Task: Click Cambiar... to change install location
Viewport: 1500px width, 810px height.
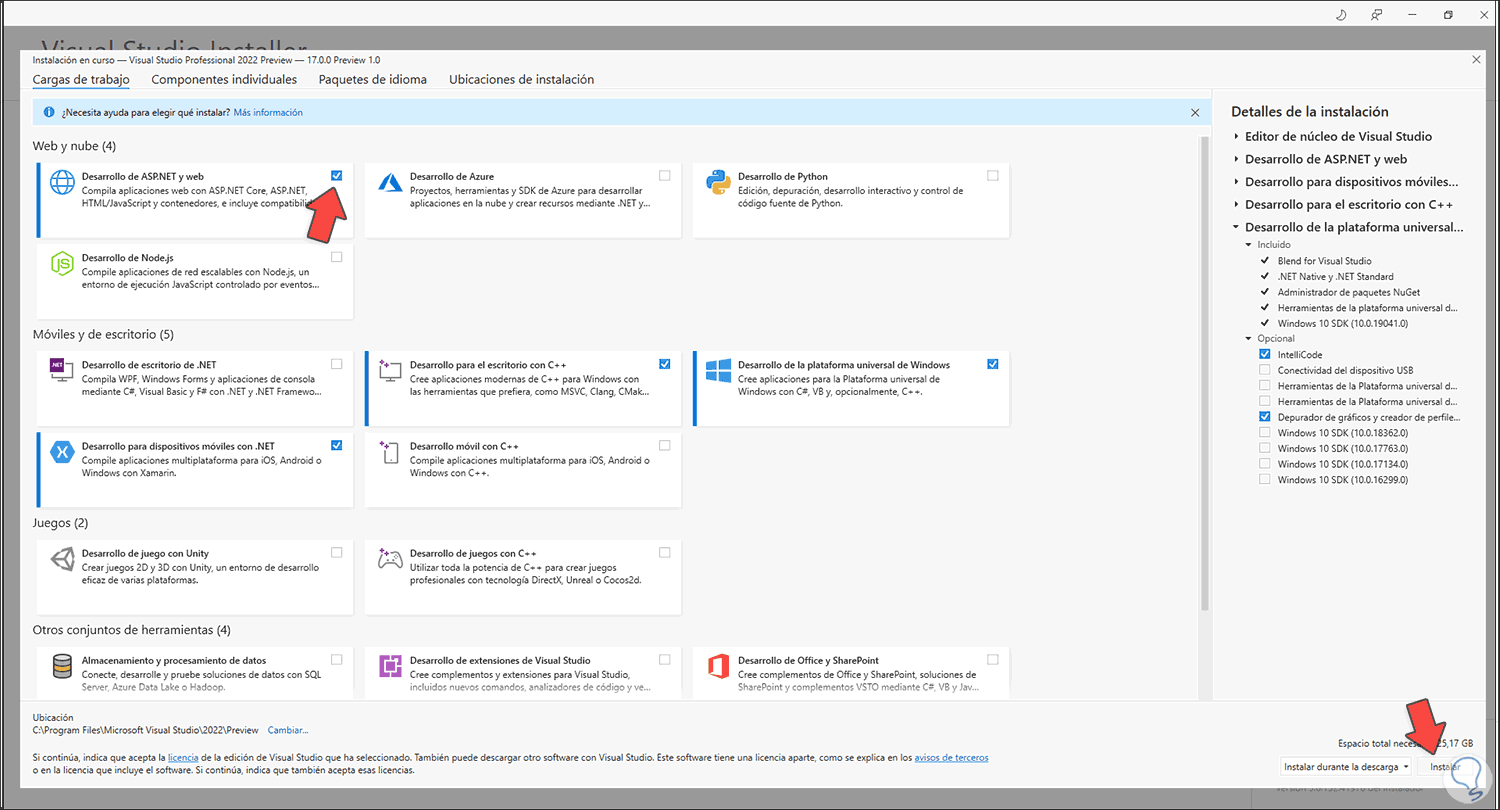Action: [x=288, y=731]
